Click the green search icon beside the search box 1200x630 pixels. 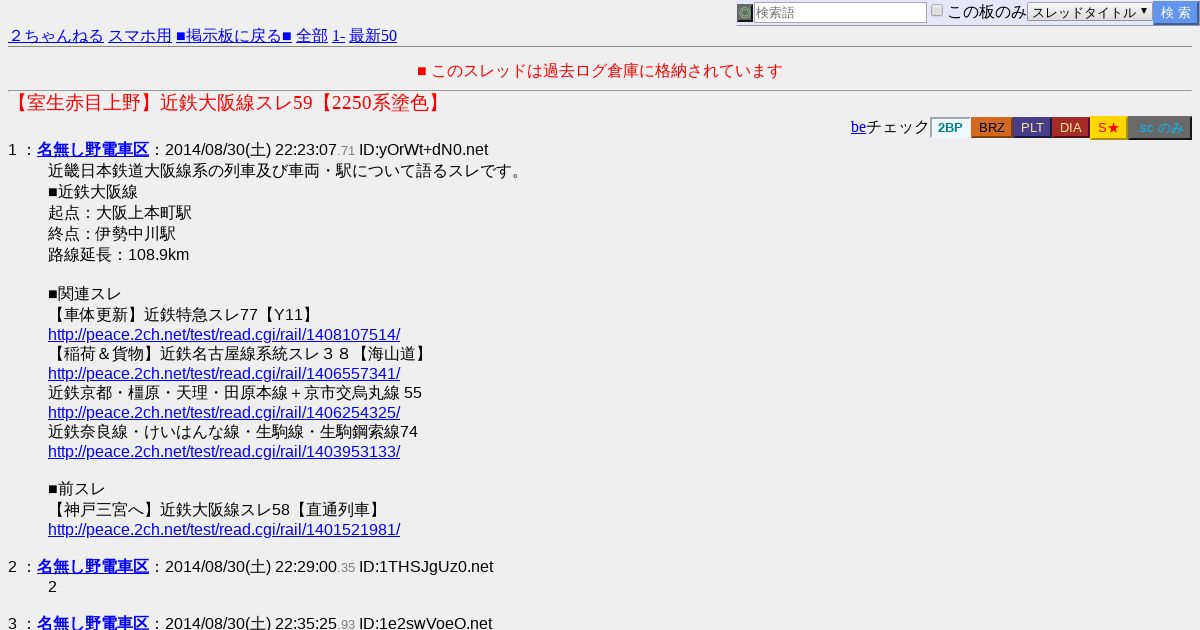(x=745, y=13)
